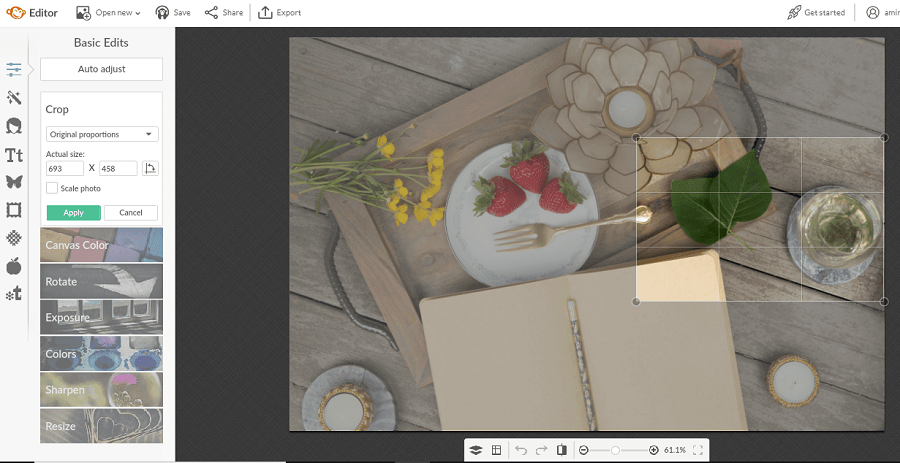
Task: Enable the Scale photo checkbox
Action: pos(52,188)
